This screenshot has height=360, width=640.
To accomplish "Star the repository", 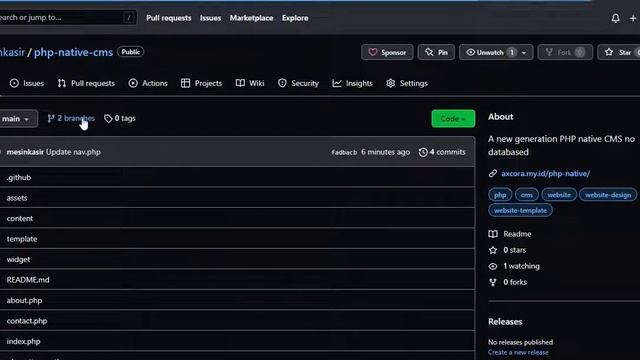I will [619, 52].
